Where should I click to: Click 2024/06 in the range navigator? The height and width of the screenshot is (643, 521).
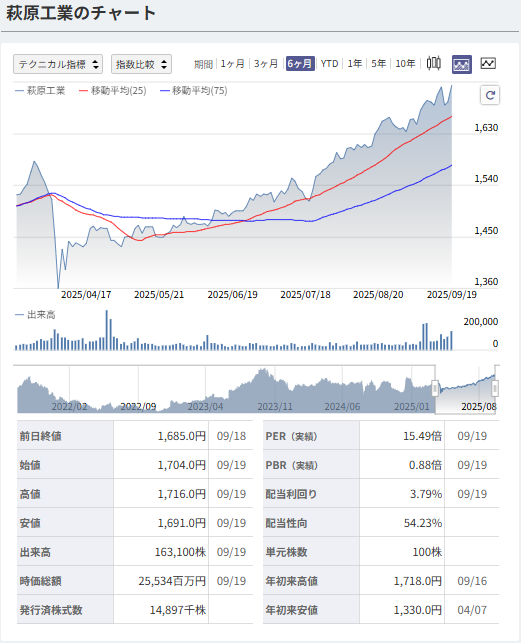tap(342, 407)
